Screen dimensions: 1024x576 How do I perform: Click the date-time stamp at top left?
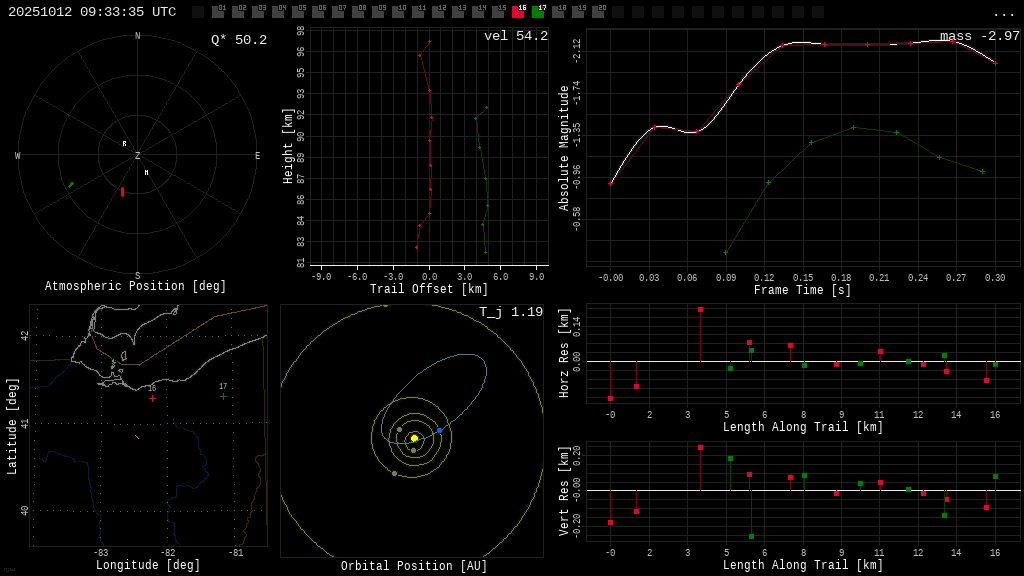click(92, 12)
